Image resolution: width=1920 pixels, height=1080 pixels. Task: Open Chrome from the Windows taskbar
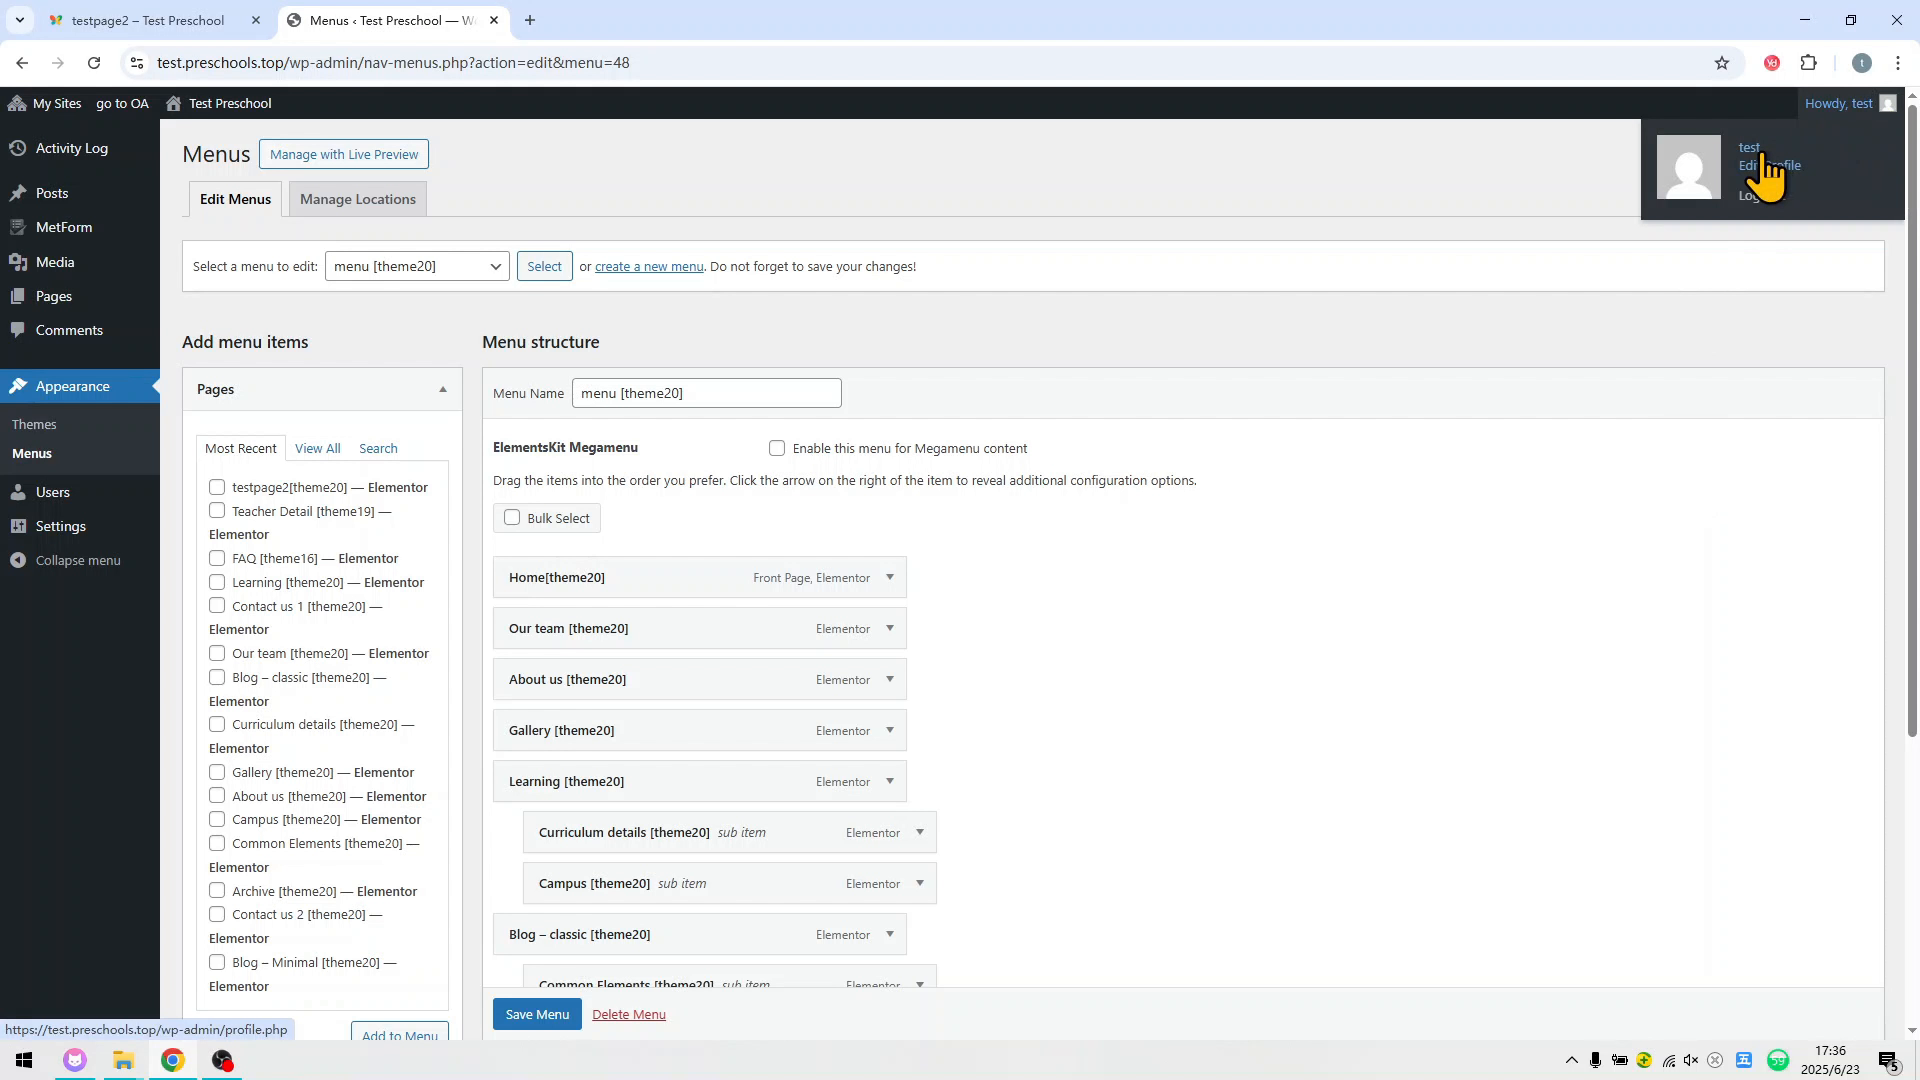tap(173, 1060)
